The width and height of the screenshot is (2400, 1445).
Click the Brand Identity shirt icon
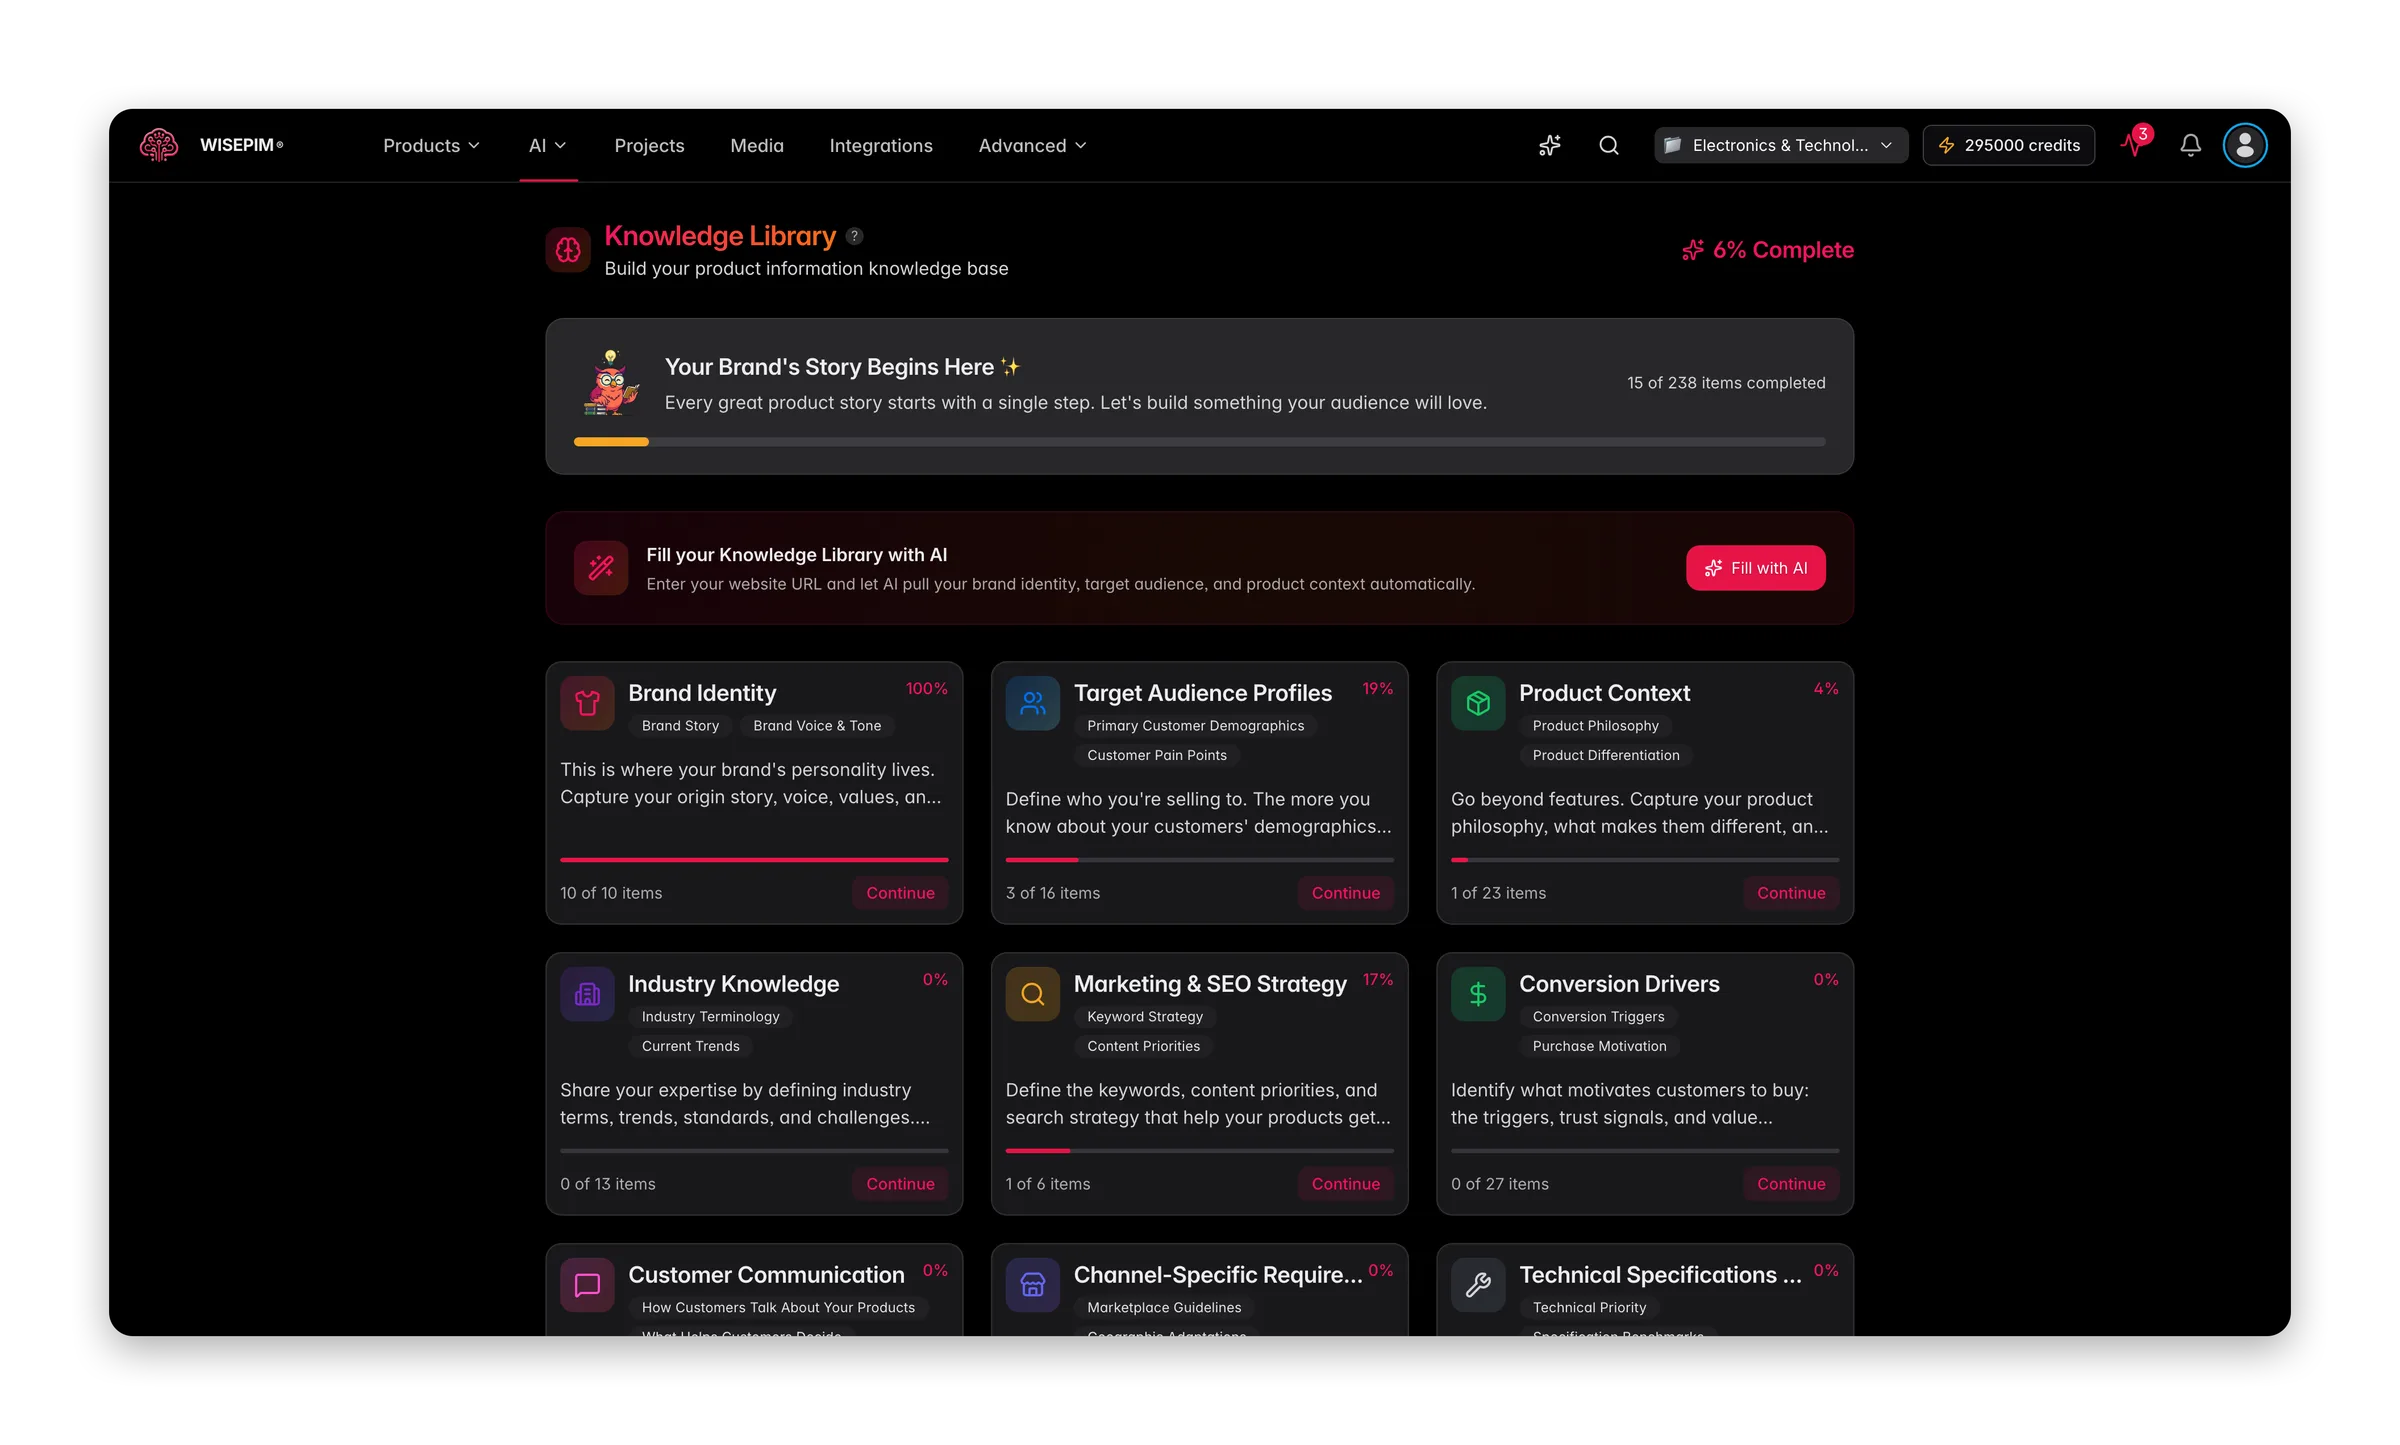pos(587,703)
